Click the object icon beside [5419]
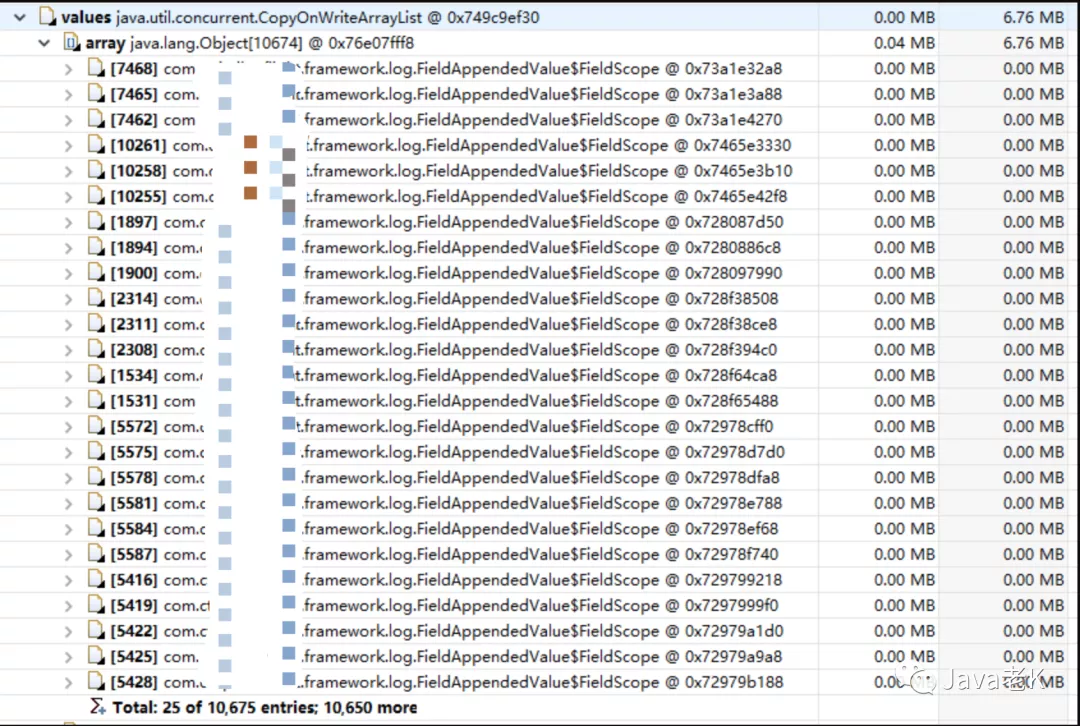1080x726 pixels. (96, 605)
